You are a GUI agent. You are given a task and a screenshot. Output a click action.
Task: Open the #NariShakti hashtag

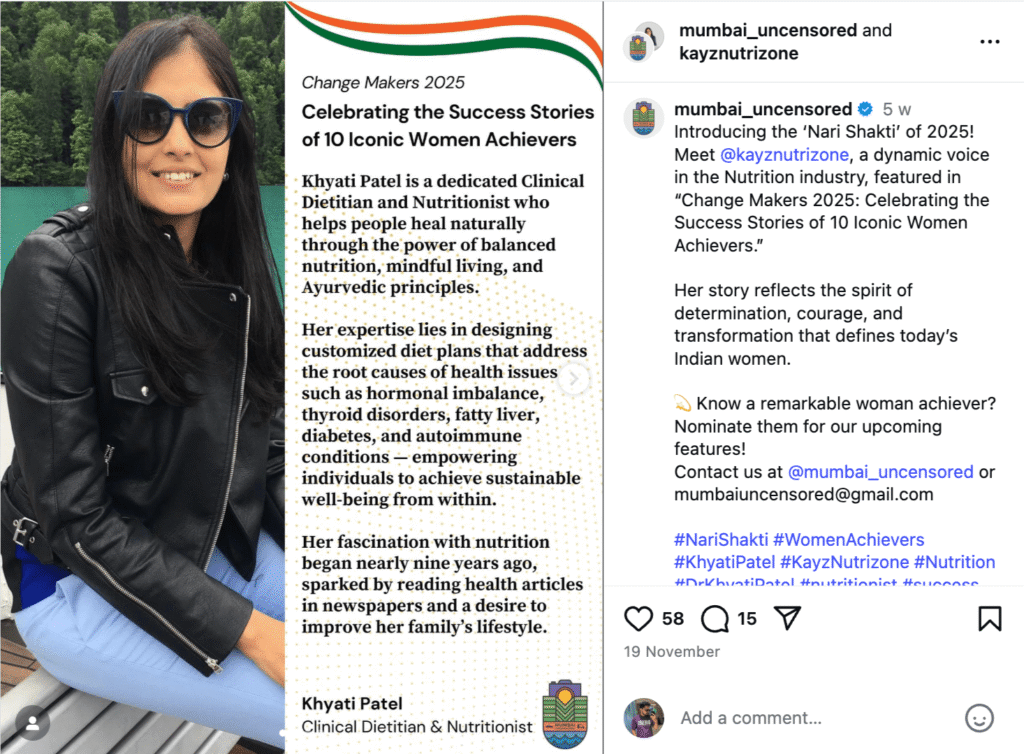coord(721,540)
